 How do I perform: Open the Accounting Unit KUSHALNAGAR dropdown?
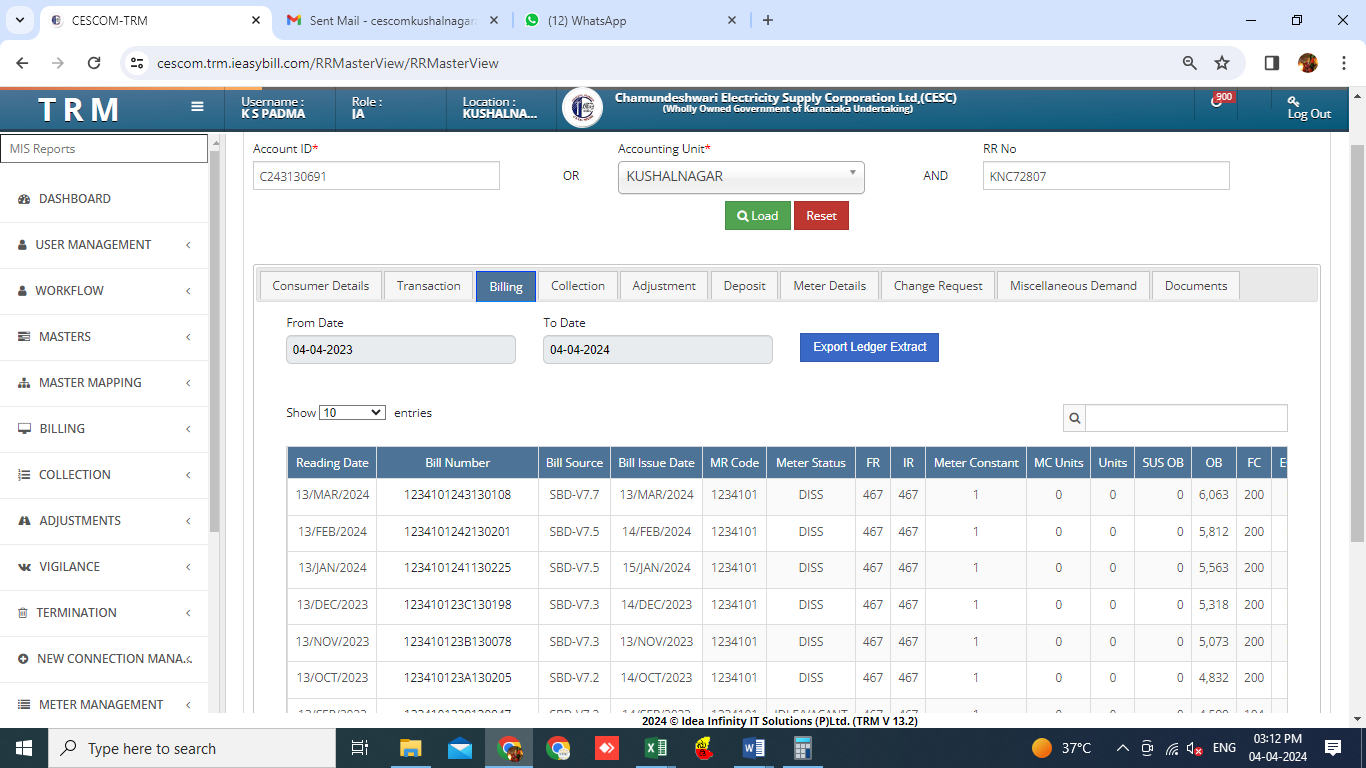pos(741,177)
